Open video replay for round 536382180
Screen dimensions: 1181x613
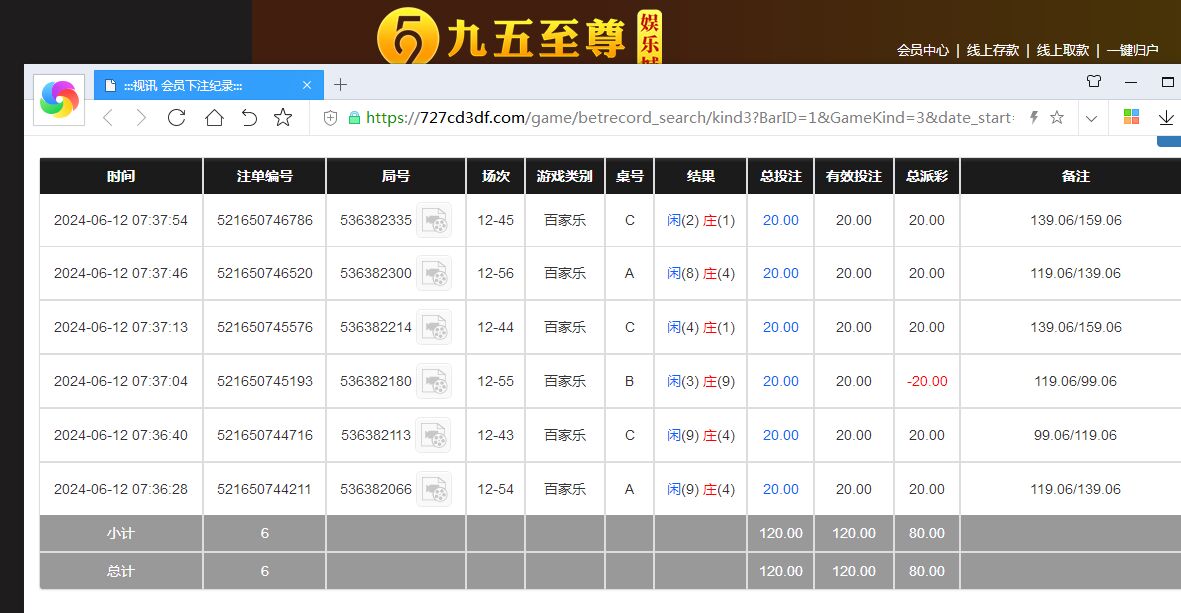[433, 381]
